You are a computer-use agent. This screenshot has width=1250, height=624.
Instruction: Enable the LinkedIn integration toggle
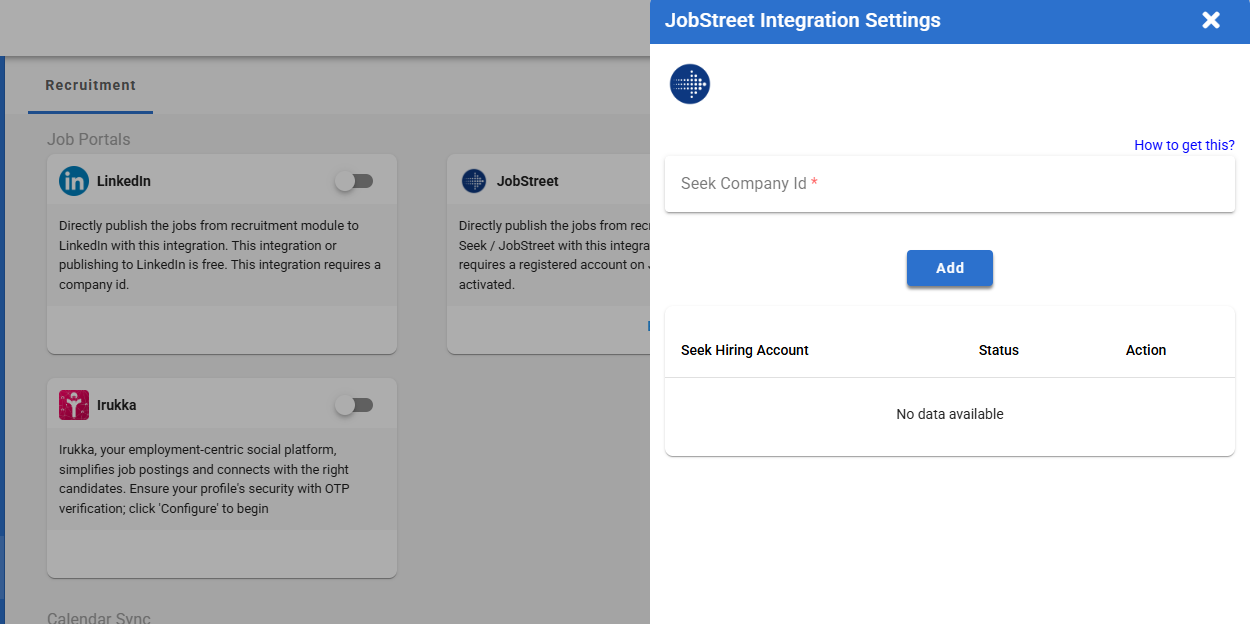point(354,181)
